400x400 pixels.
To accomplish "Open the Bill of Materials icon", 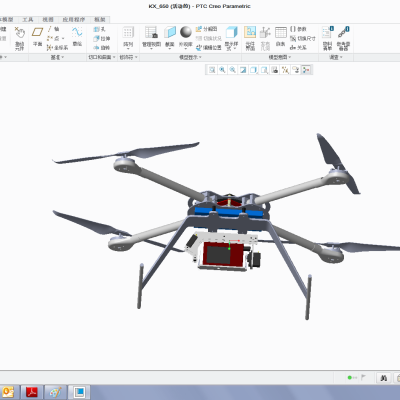I will [327, 38].
